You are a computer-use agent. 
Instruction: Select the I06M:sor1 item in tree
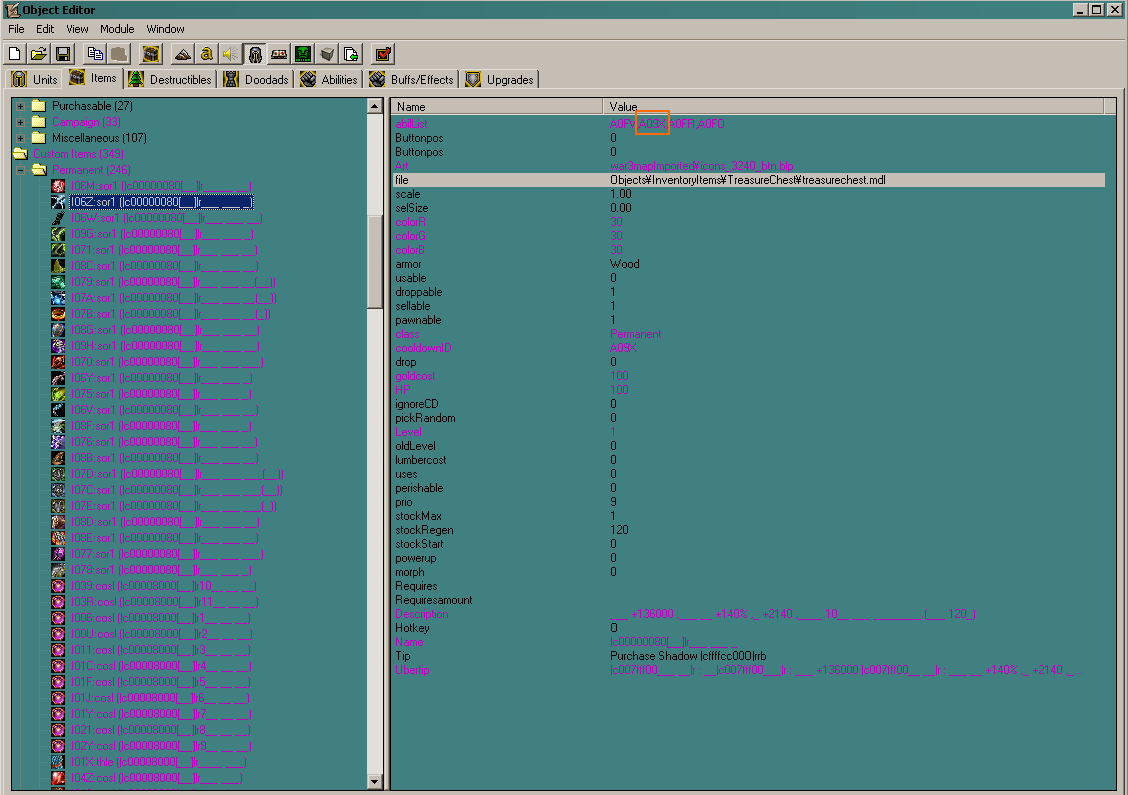point(161,186)
